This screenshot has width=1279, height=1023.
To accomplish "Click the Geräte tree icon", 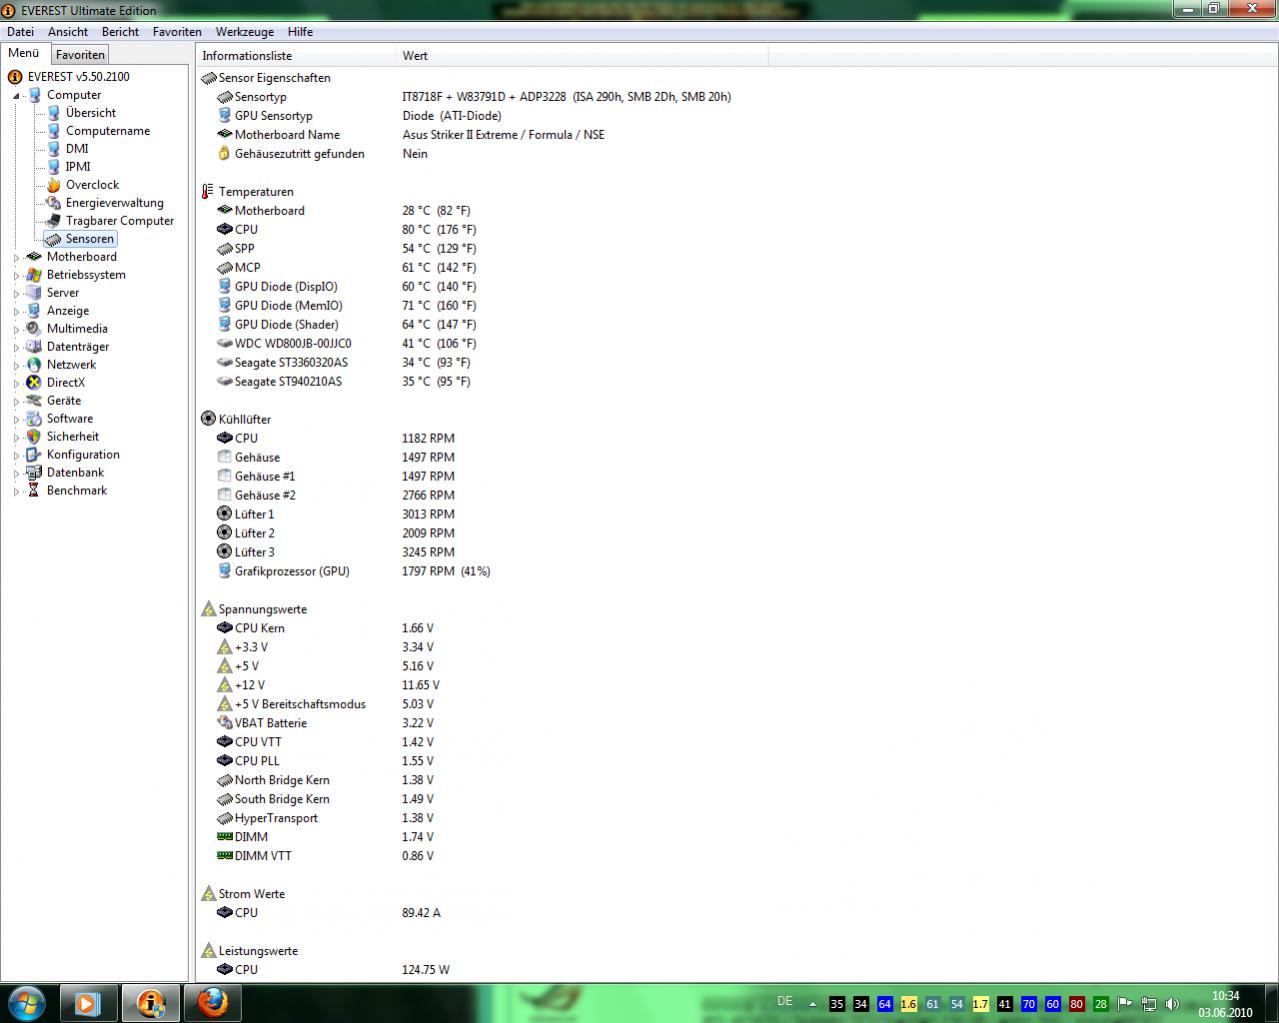I will 34,401.
